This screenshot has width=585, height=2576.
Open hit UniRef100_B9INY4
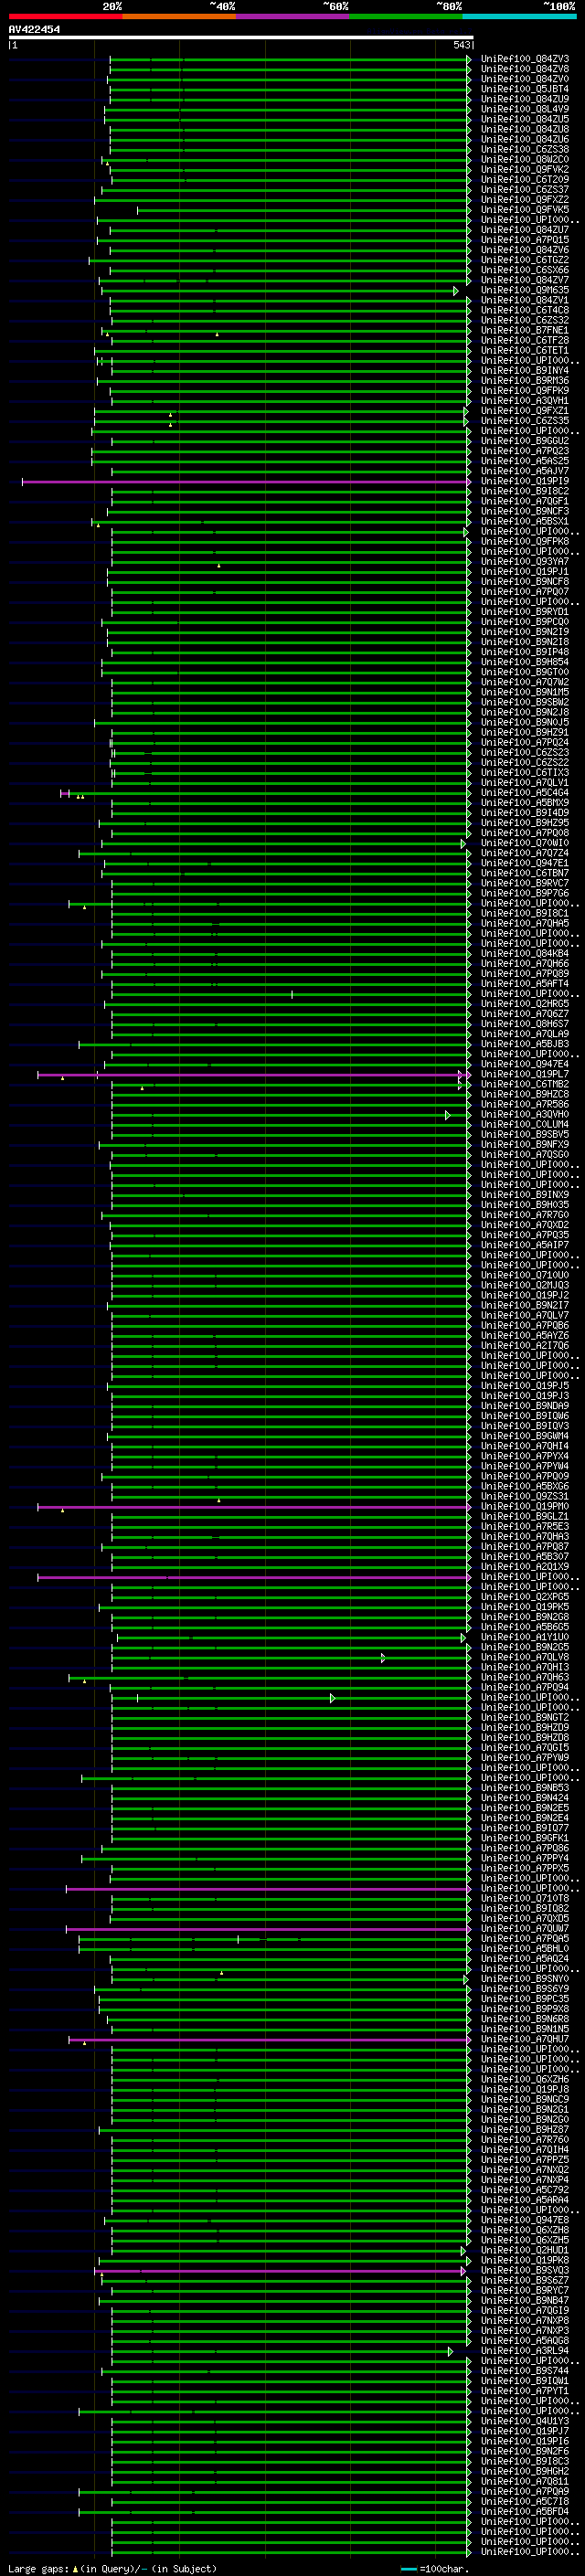tap(525, 371)
